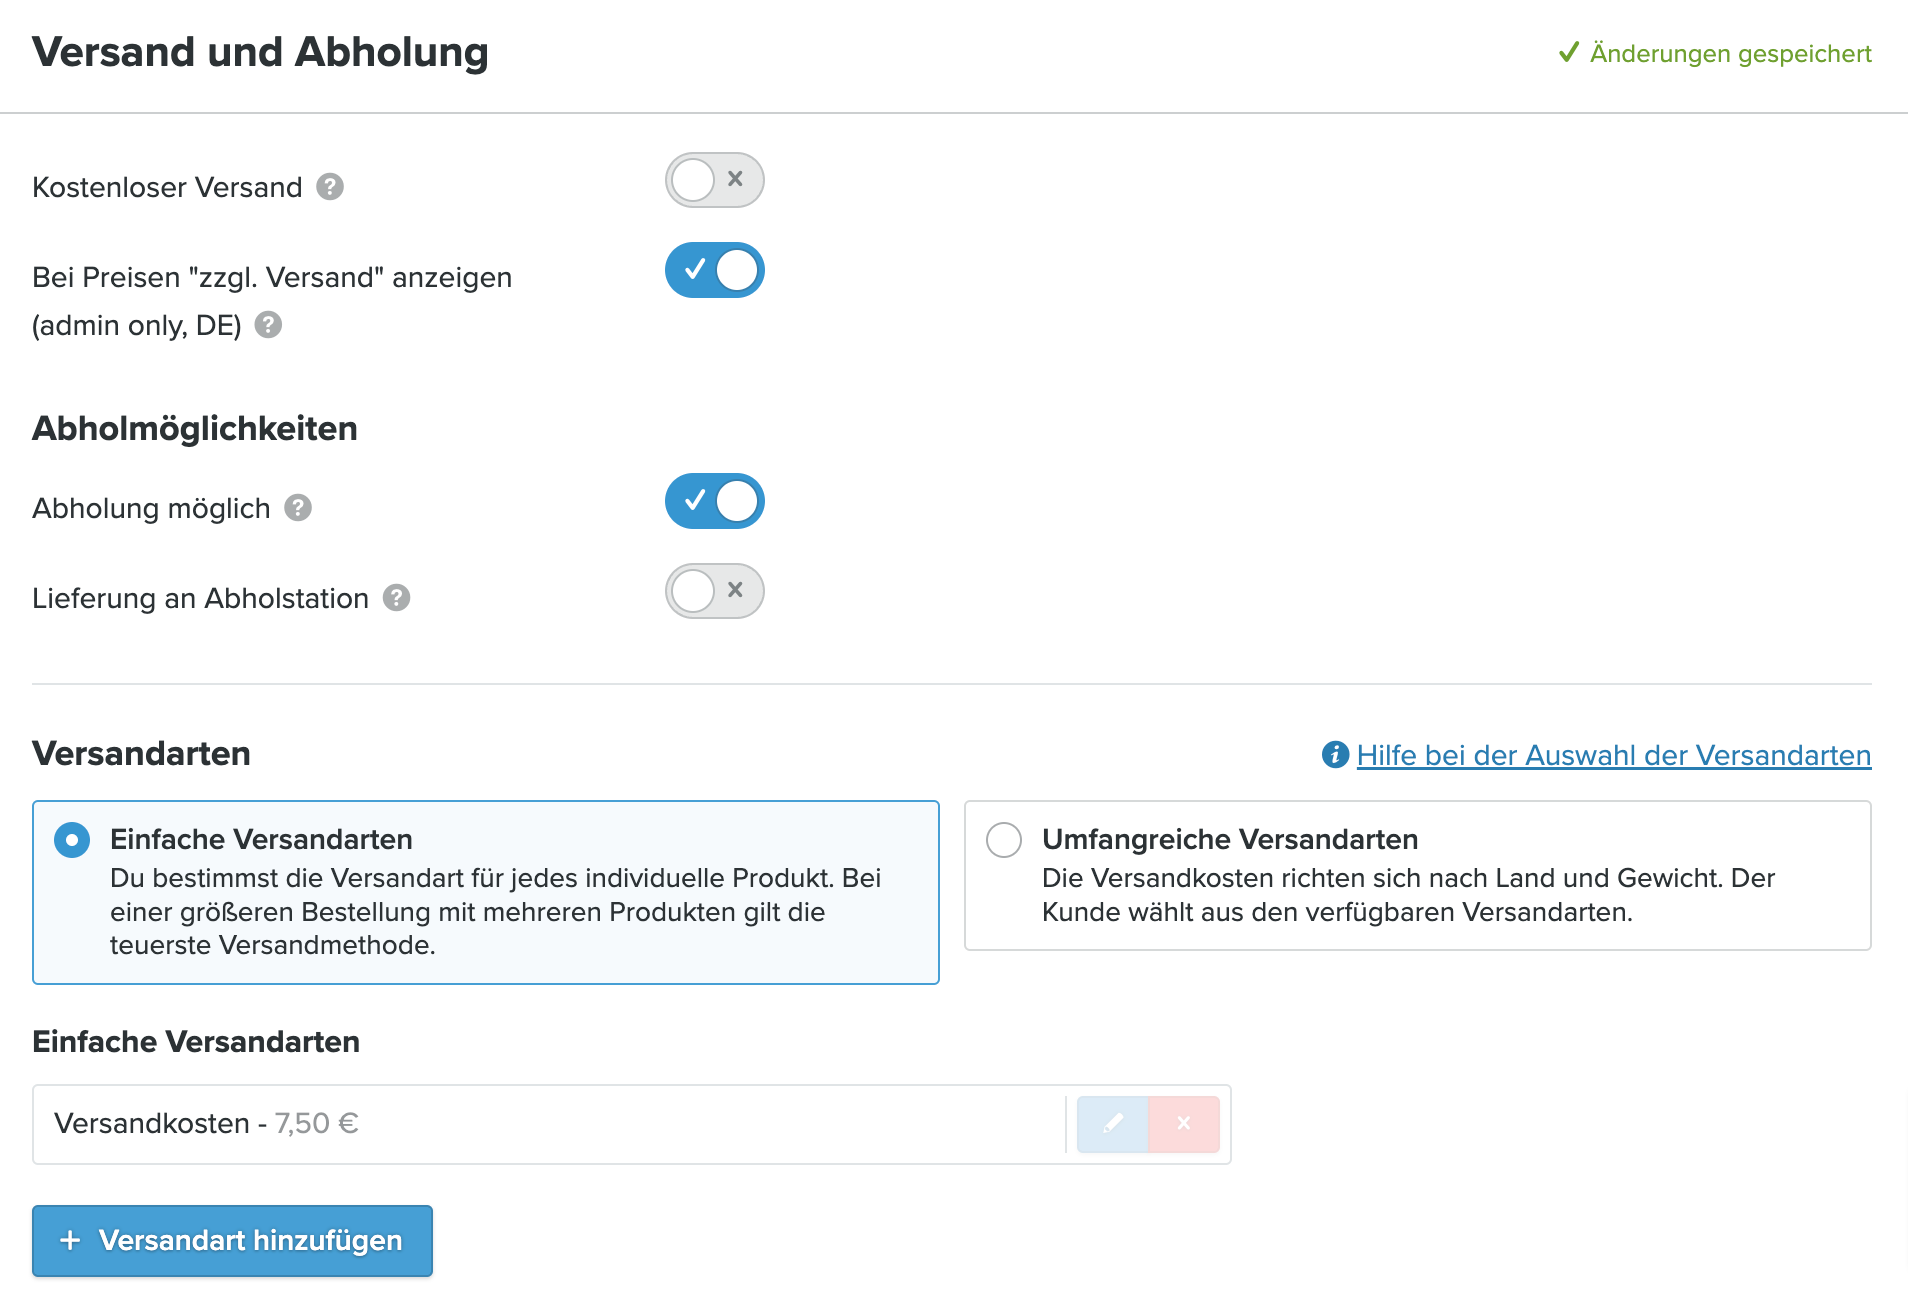
Task: Click the Versandart hinzufügen button
Action: pyautogui.click(x=232, y=1241)
